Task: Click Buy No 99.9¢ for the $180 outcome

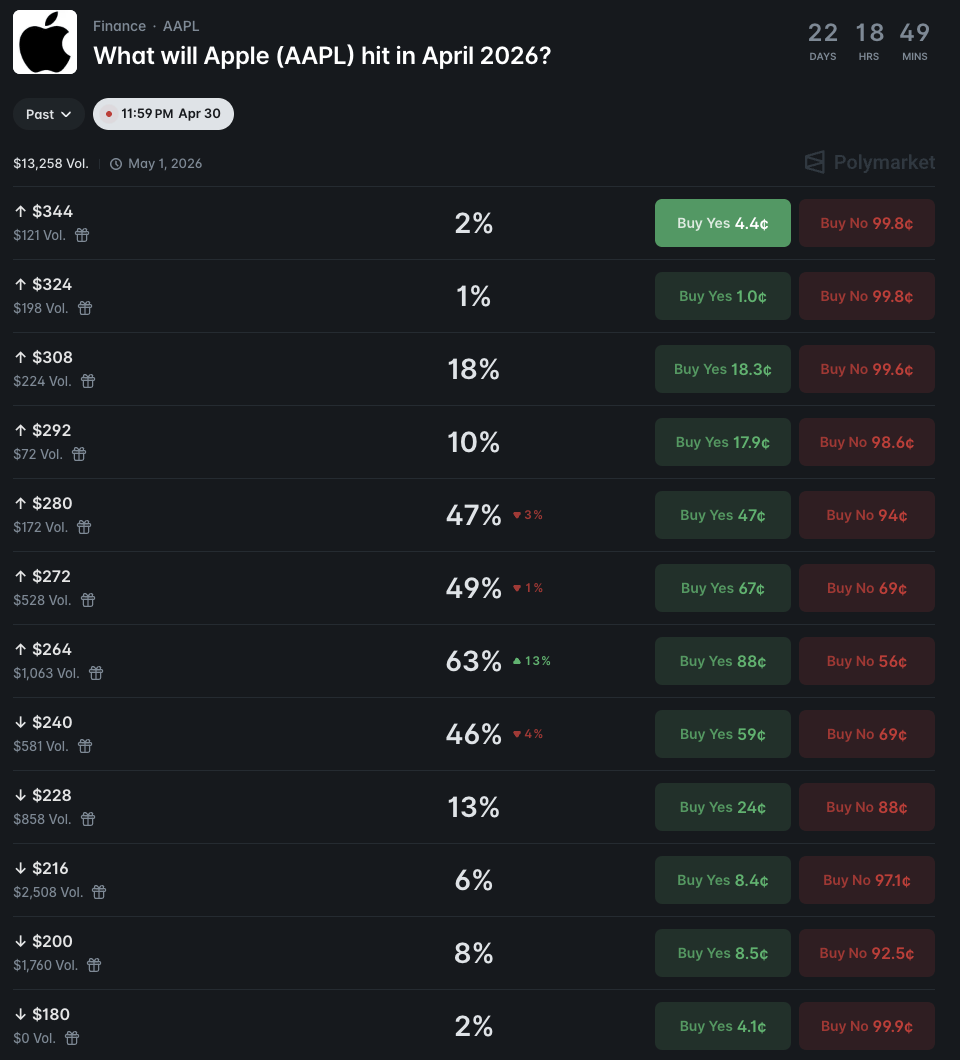Action: coord(866,1025)
